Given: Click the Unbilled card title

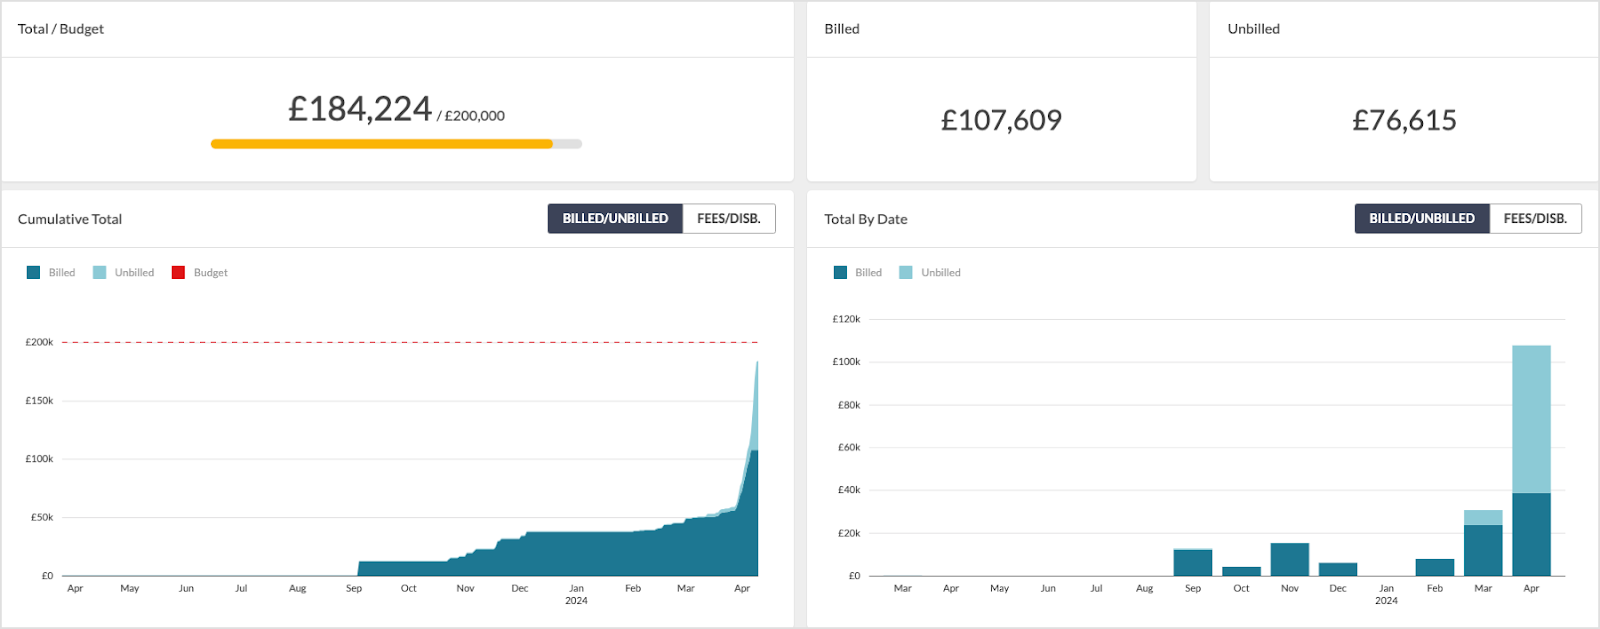Looking at the screenshot, I should click(x=1254, y=29).
